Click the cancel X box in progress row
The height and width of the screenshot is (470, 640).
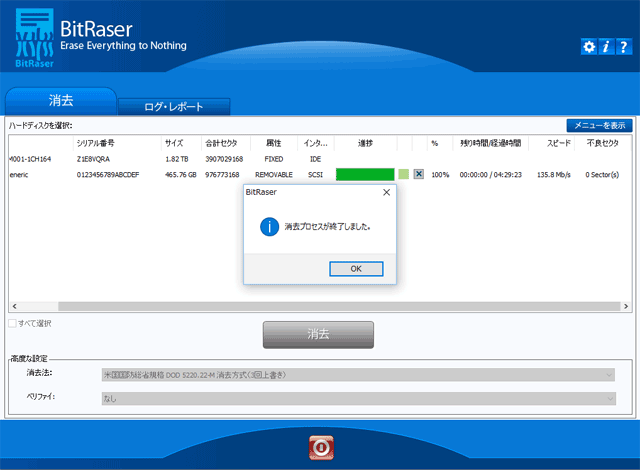coord(418,174)
